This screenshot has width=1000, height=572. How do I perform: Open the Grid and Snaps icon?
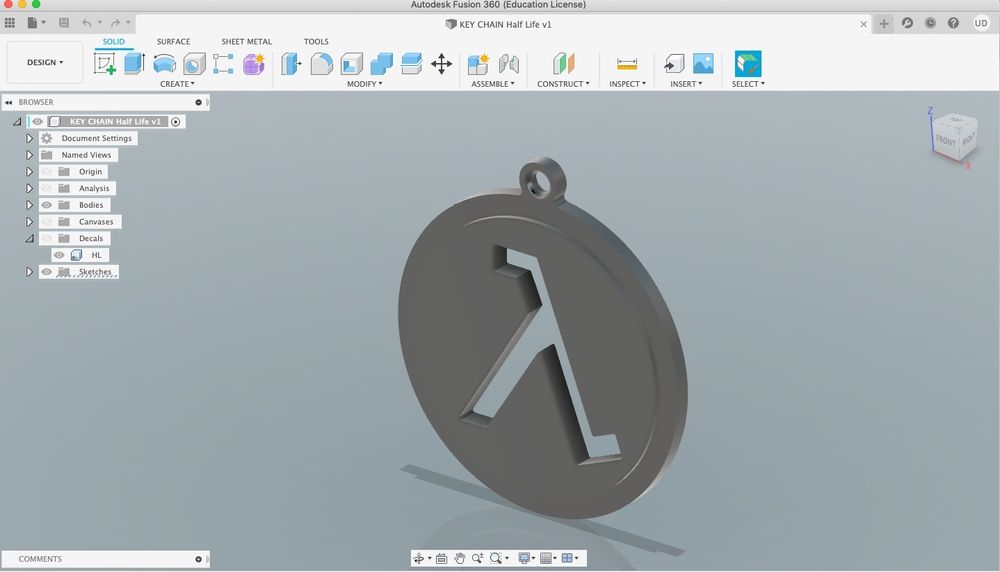(x=545, y=559)
